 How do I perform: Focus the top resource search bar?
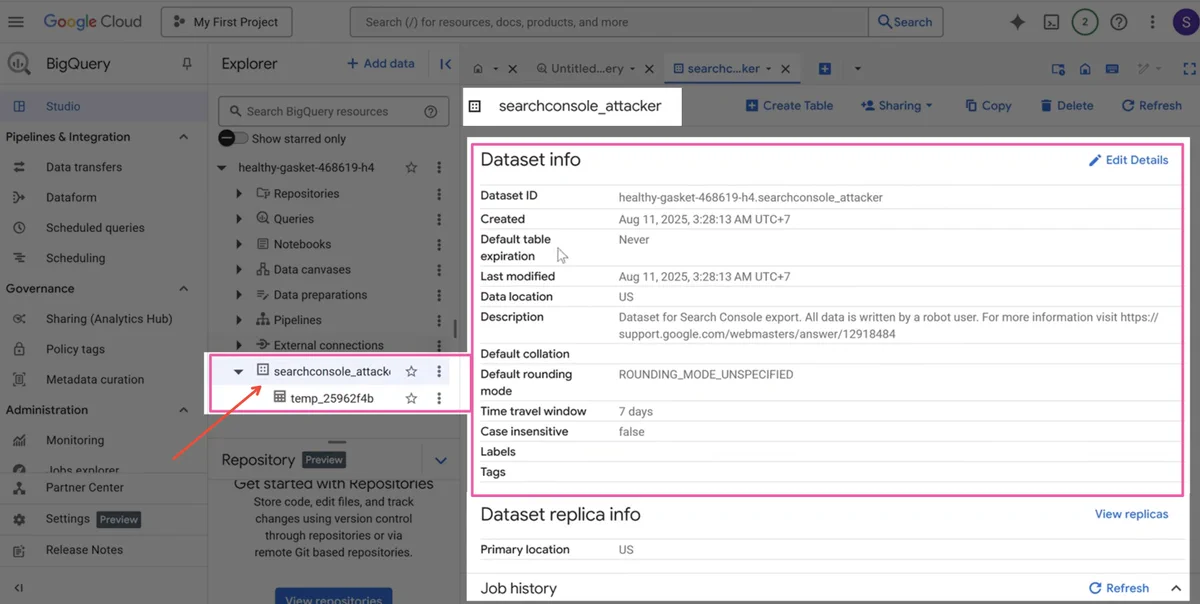pyautogui.click(x=609, y=22)
